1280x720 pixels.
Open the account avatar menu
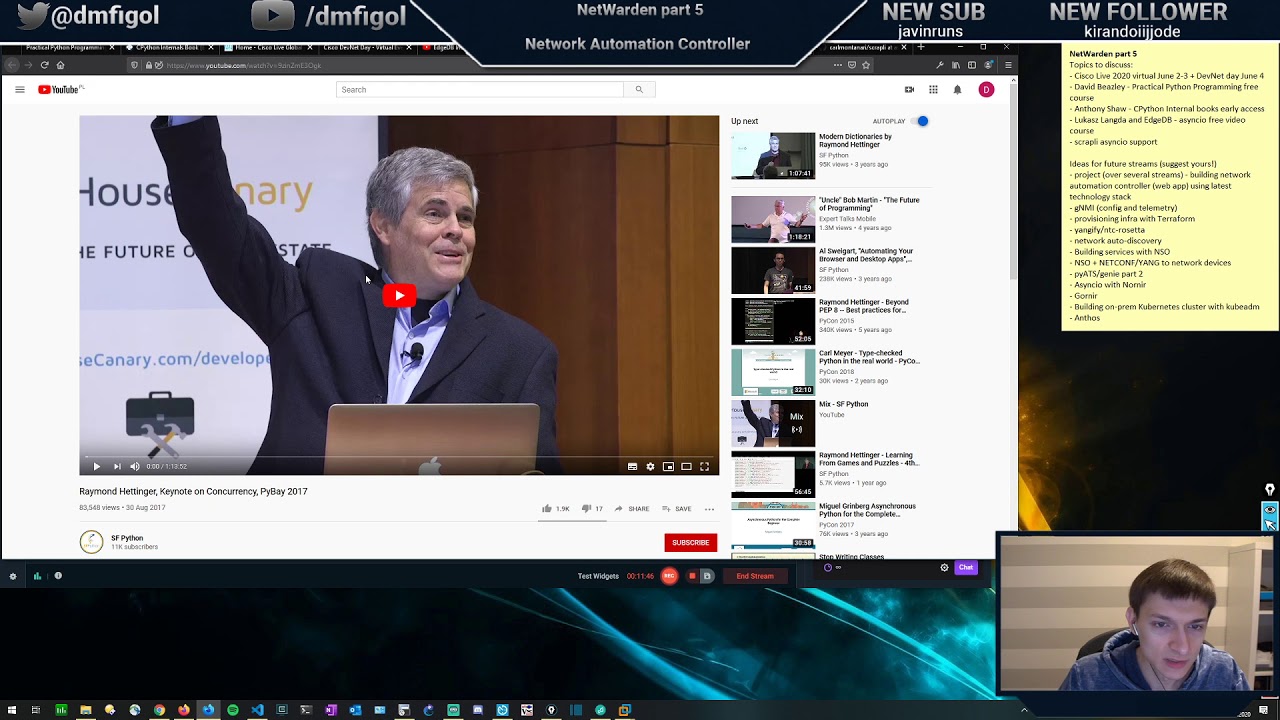click(986, 90)
